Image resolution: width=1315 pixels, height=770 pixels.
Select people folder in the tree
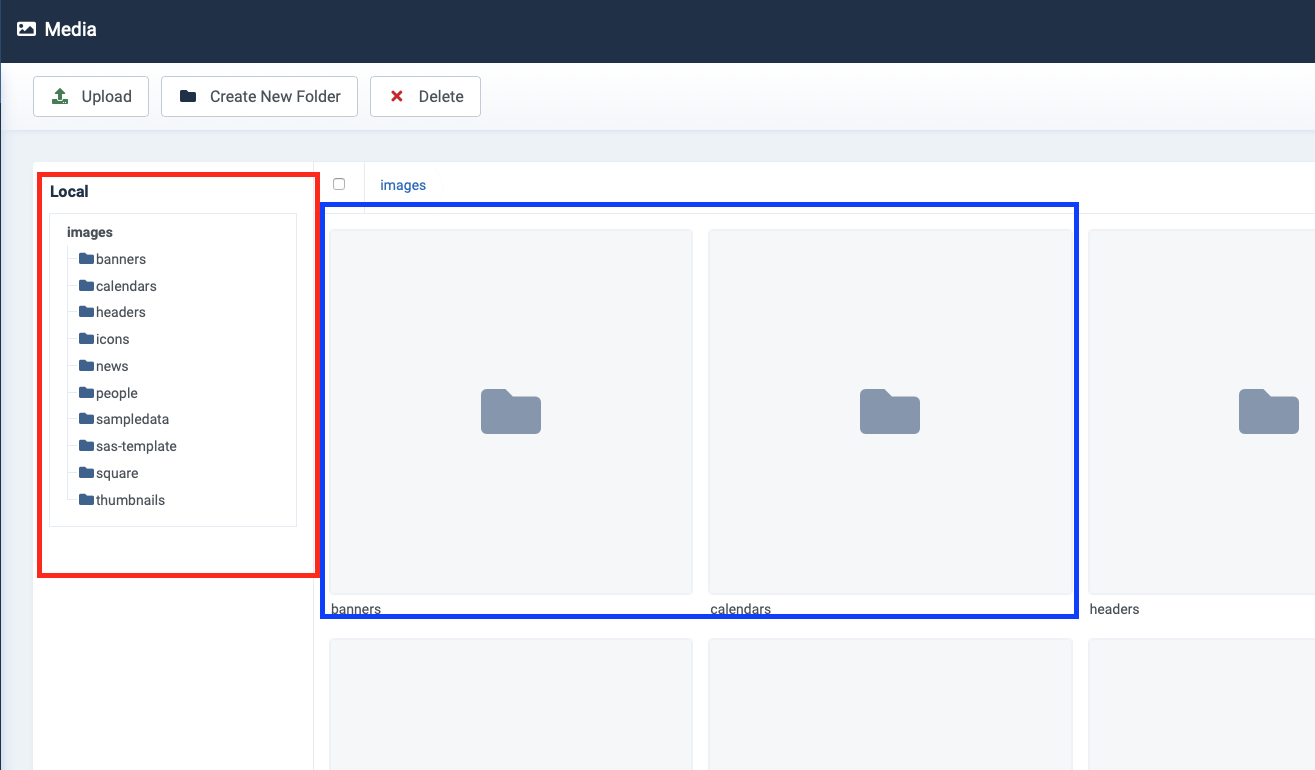pyautogui.click(x=117, y=393)
